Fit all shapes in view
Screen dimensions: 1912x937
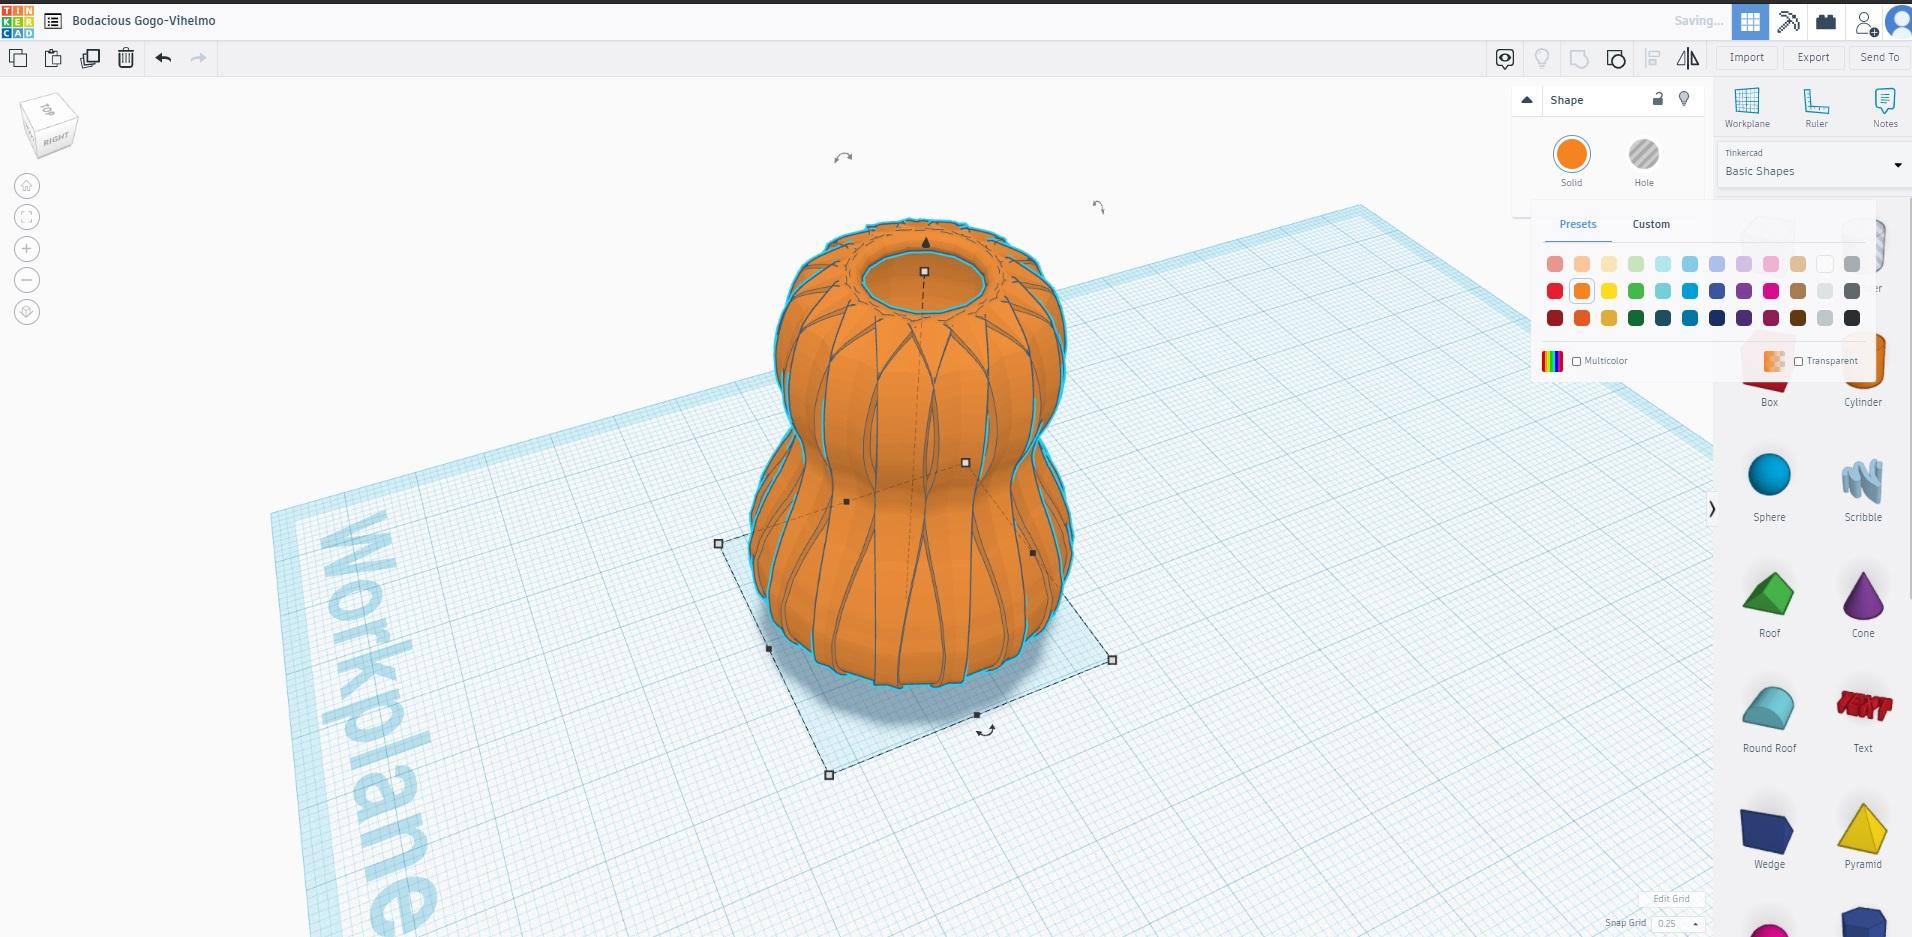(27, 217)
